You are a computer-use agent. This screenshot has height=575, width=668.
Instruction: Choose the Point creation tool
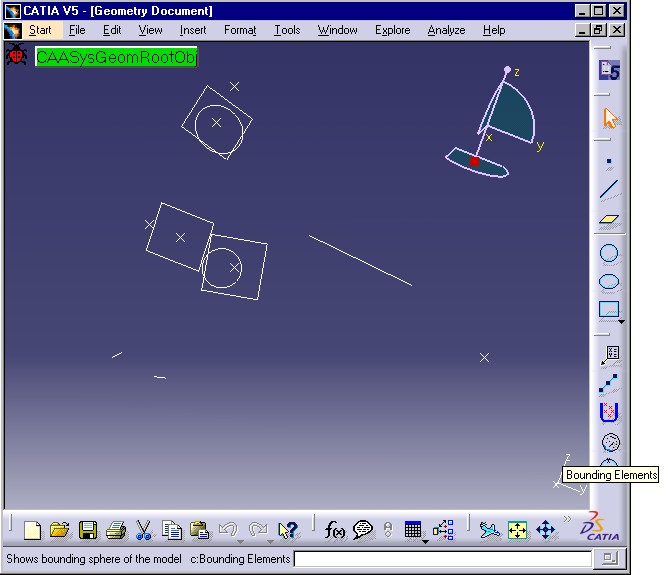click(609, 162)
